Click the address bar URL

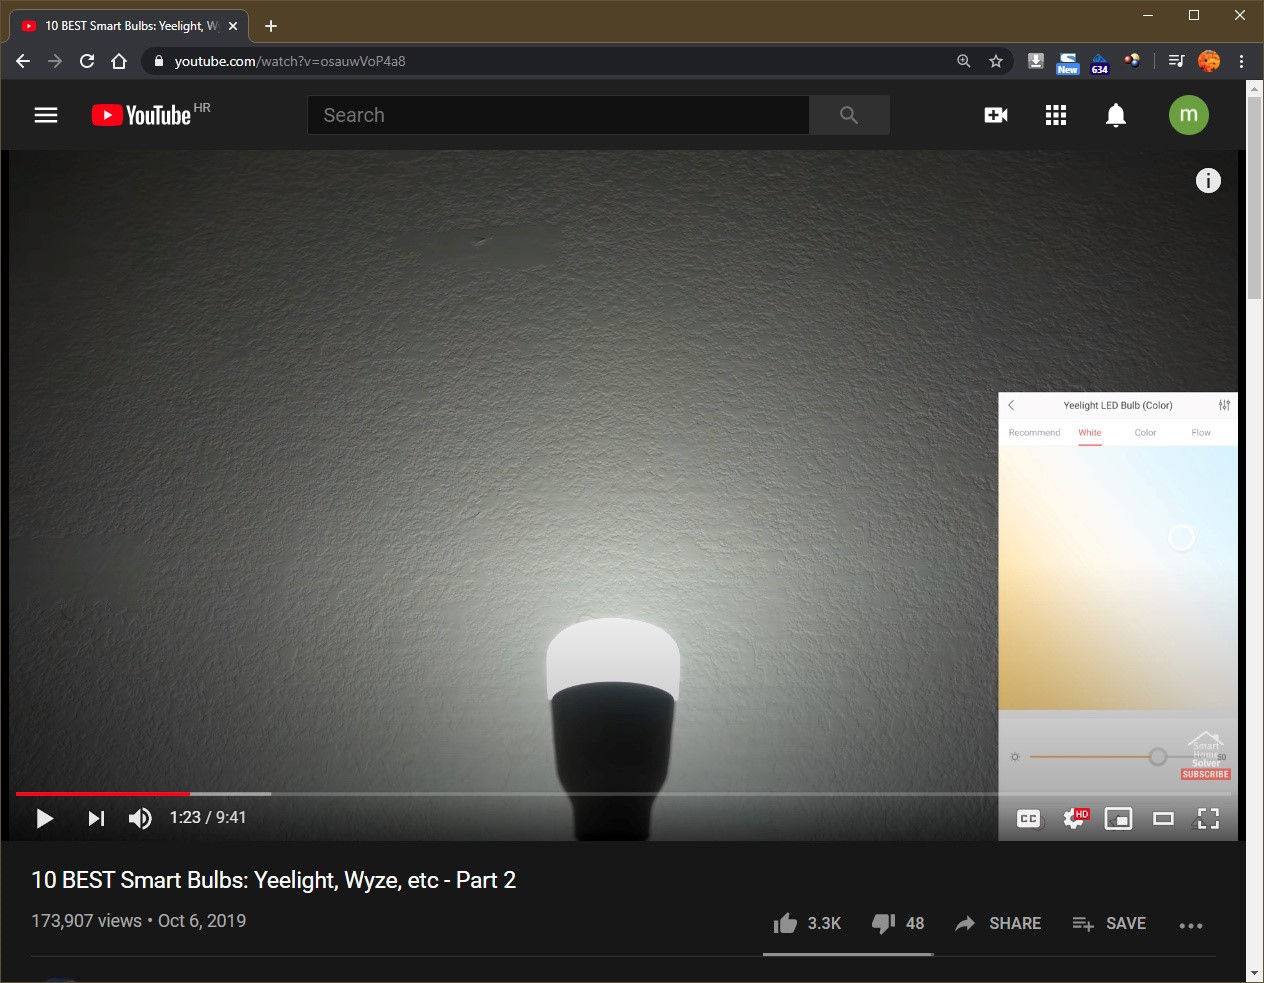click(290, 61)
